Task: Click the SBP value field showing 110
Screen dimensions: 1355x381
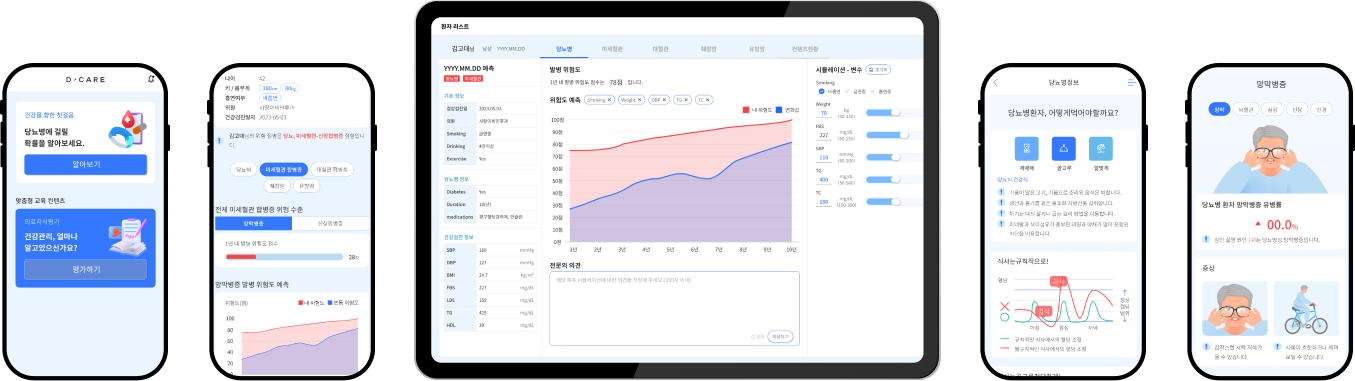Action: click(824, 157)
